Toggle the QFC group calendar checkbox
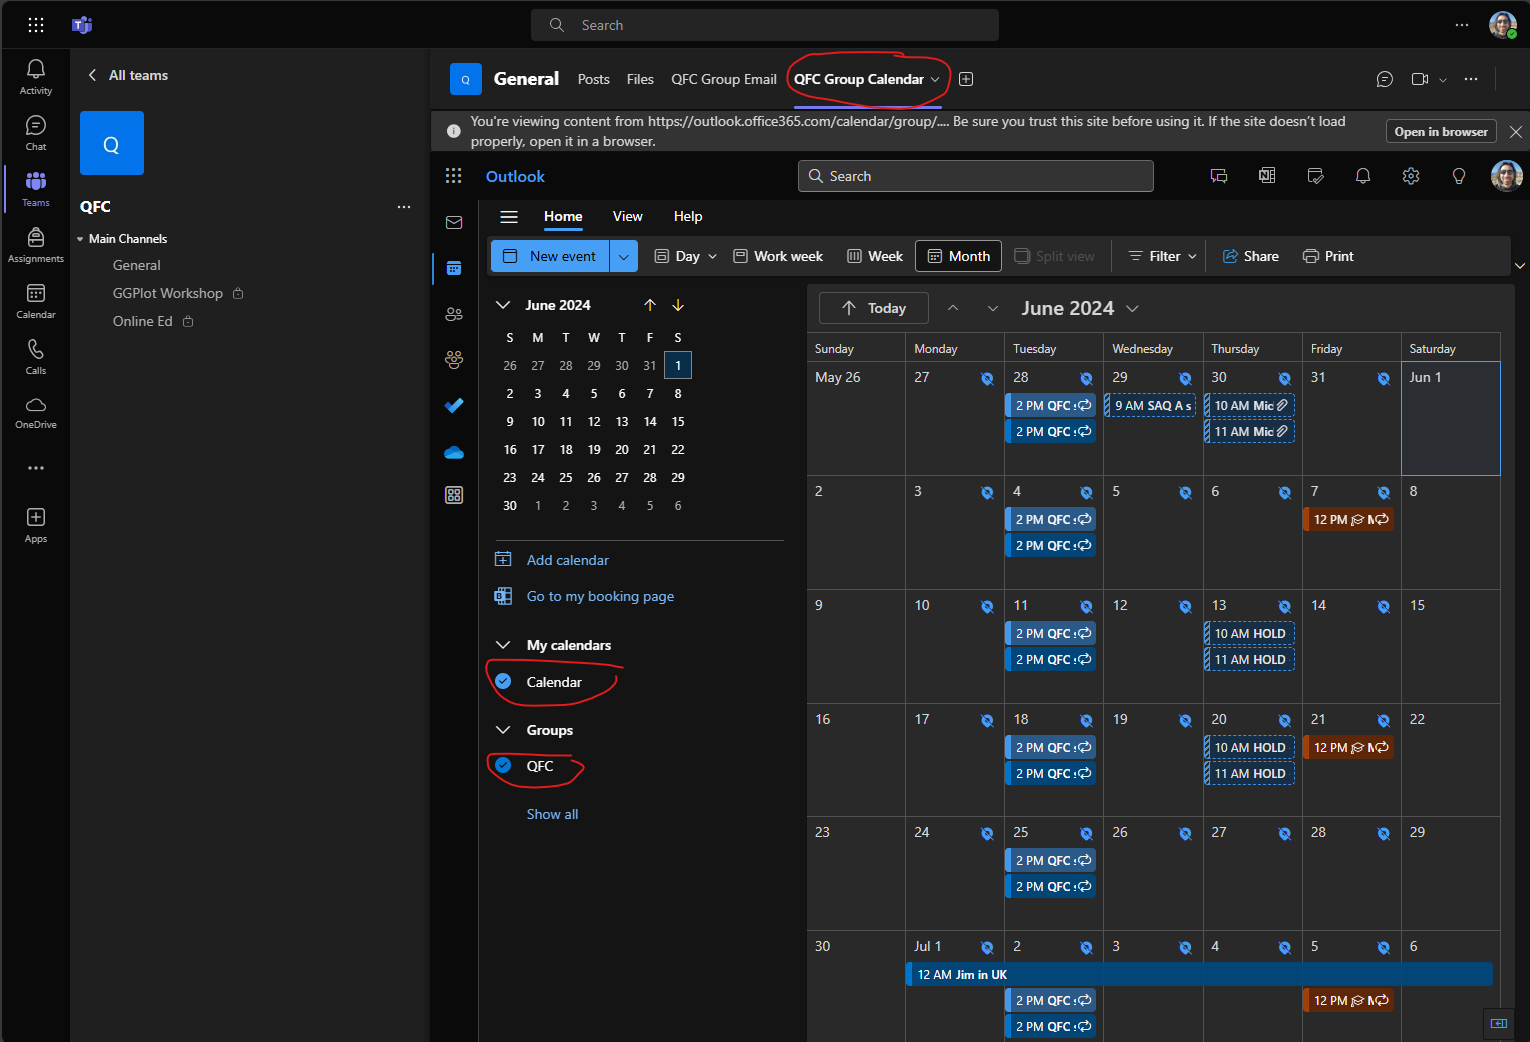The image size is (1530, 1042). (504, 766)
